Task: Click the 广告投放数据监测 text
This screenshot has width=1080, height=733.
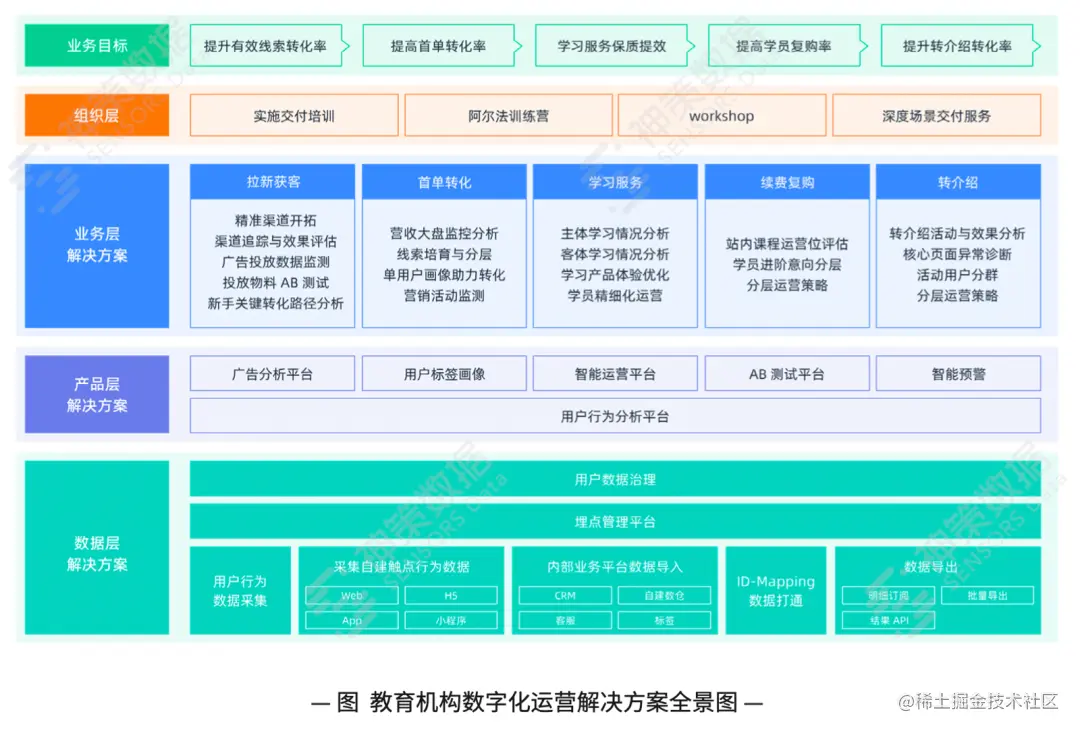Action: (x=276, y=262)
